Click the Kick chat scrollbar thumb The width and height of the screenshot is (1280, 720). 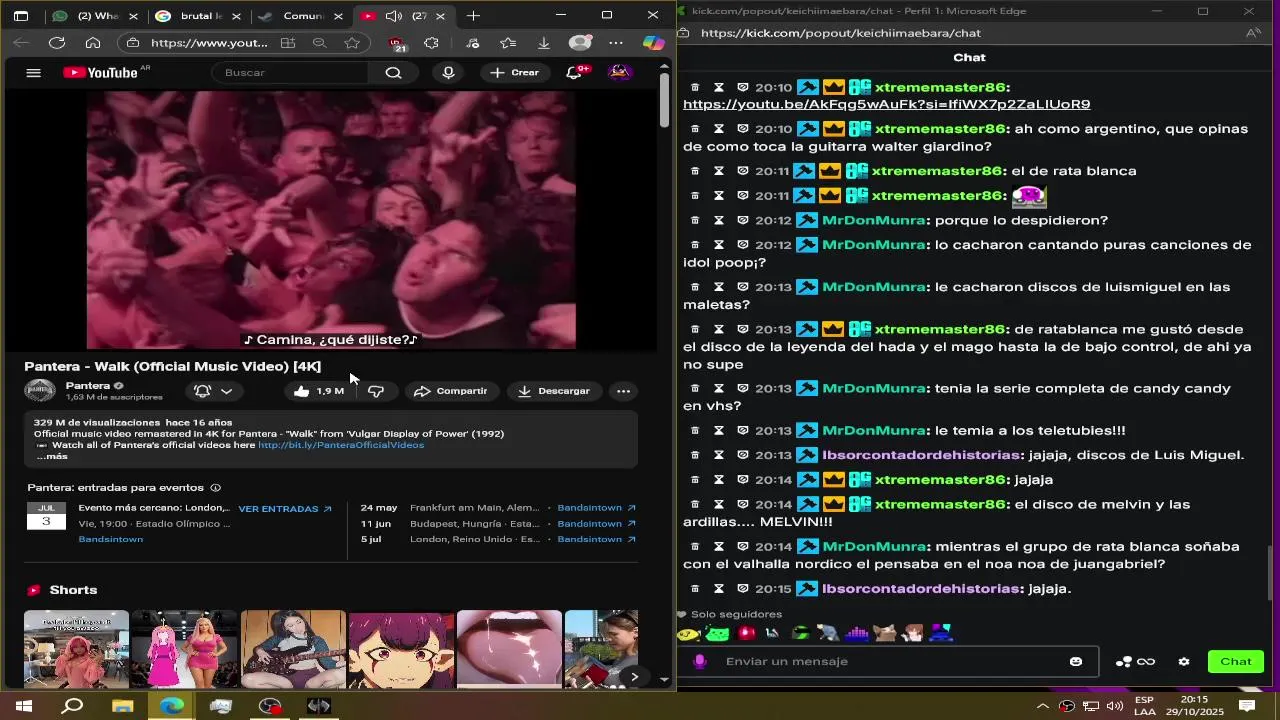coord(1271,573)
